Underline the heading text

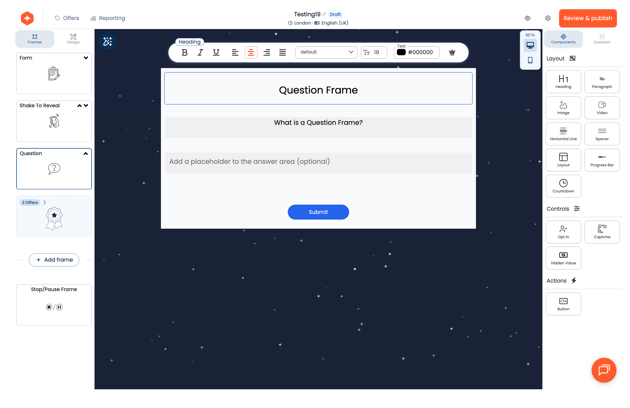(216, 52)
